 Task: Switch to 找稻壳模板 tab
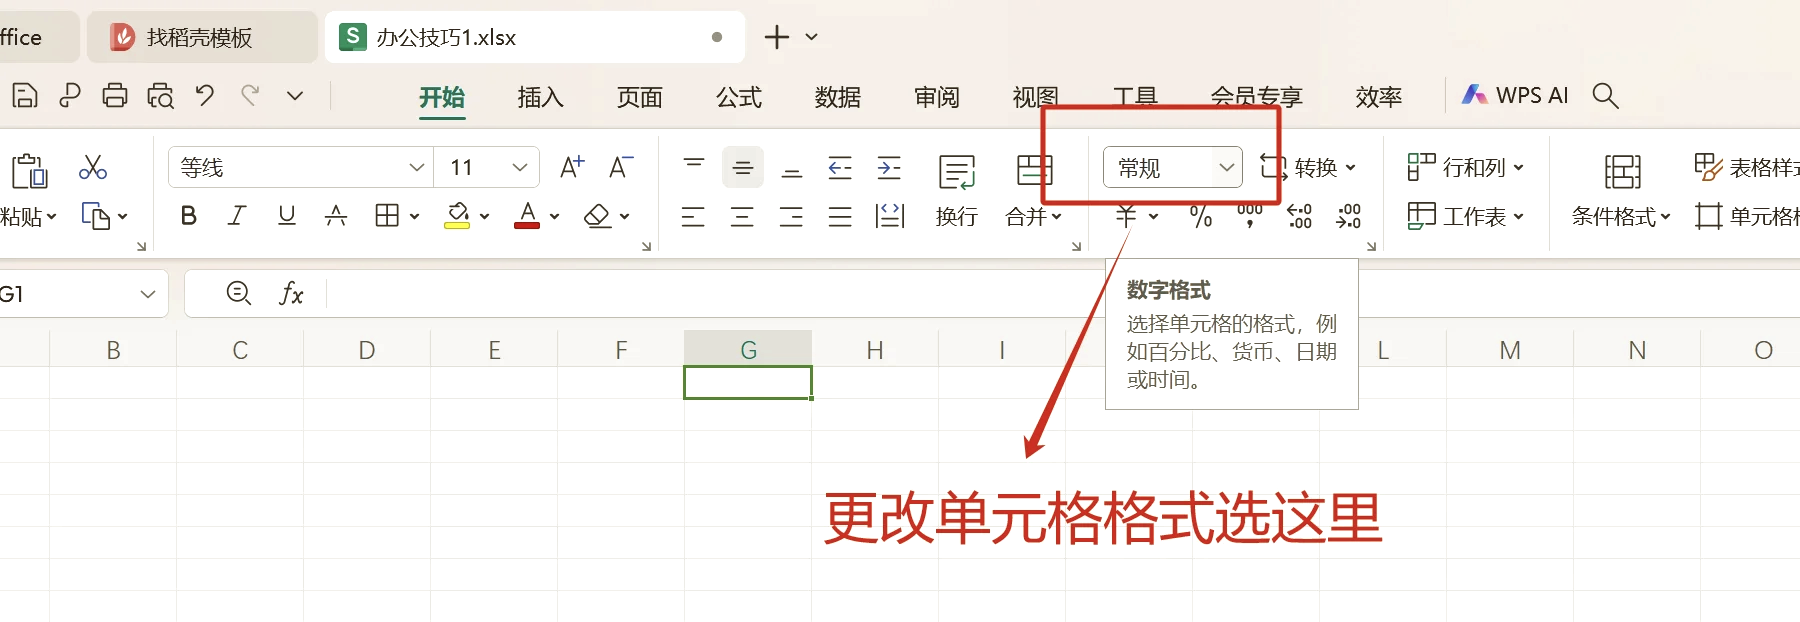pos(200,38)
